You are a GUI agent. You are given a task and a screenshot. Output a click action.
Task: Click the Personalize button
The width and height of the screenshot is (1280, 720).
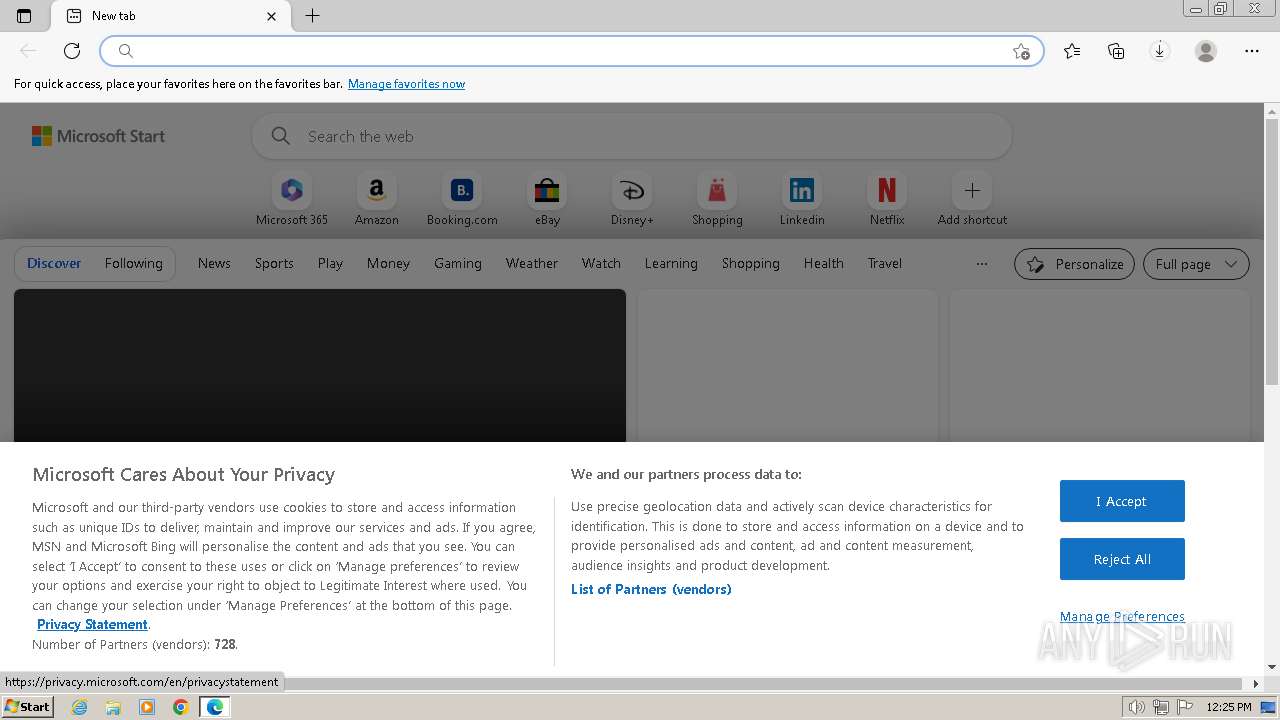point(1074,264)
